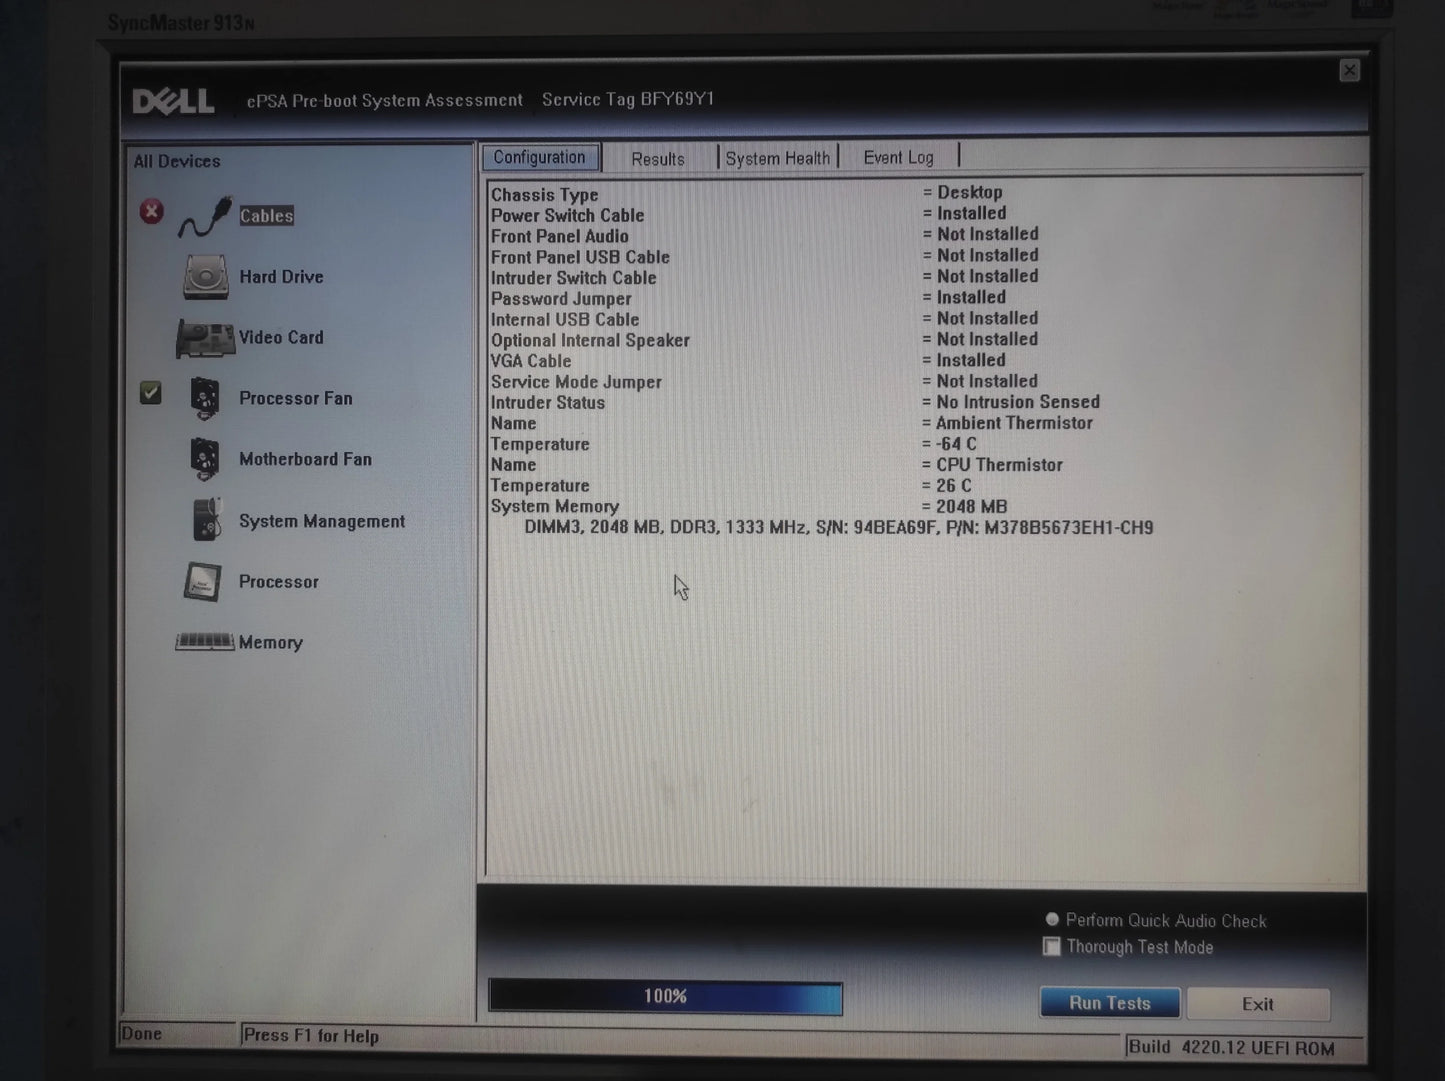Click the Ambient Thermistor value
Screen dimensions: 1445x1081
(1014, 423)
